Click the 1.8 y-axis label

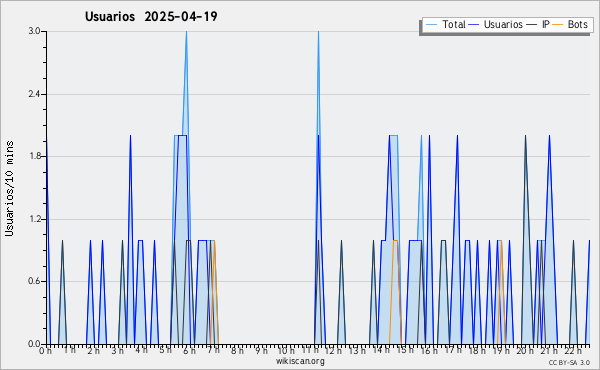tap(34, 156)
